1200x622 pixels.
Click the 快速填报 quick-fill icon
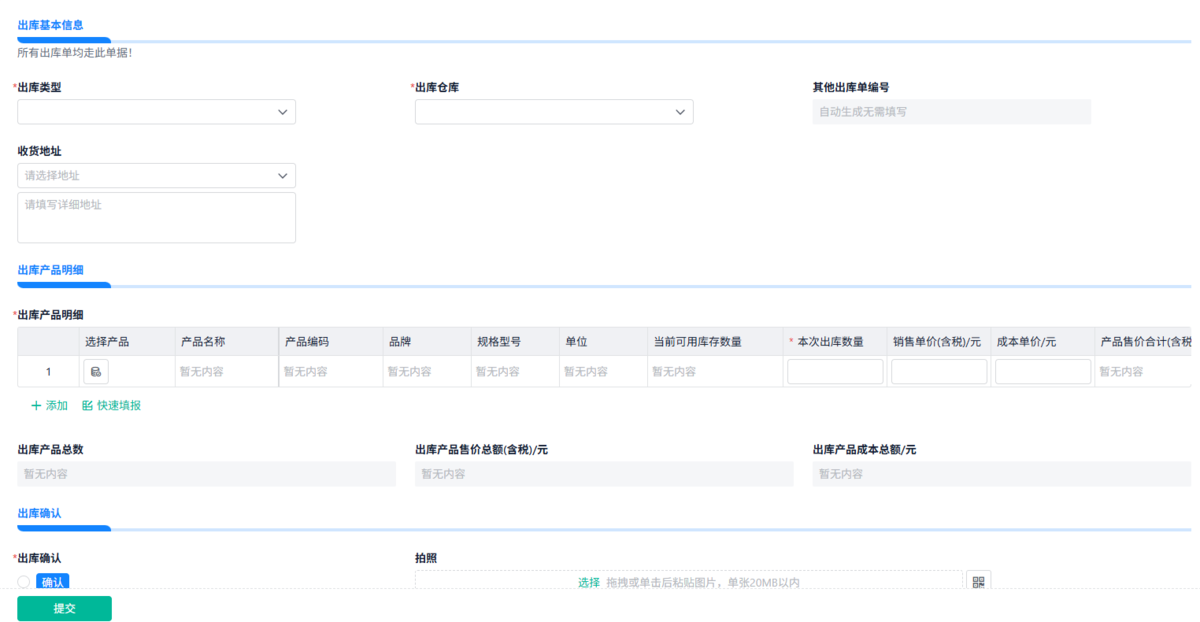pos(87,406)
